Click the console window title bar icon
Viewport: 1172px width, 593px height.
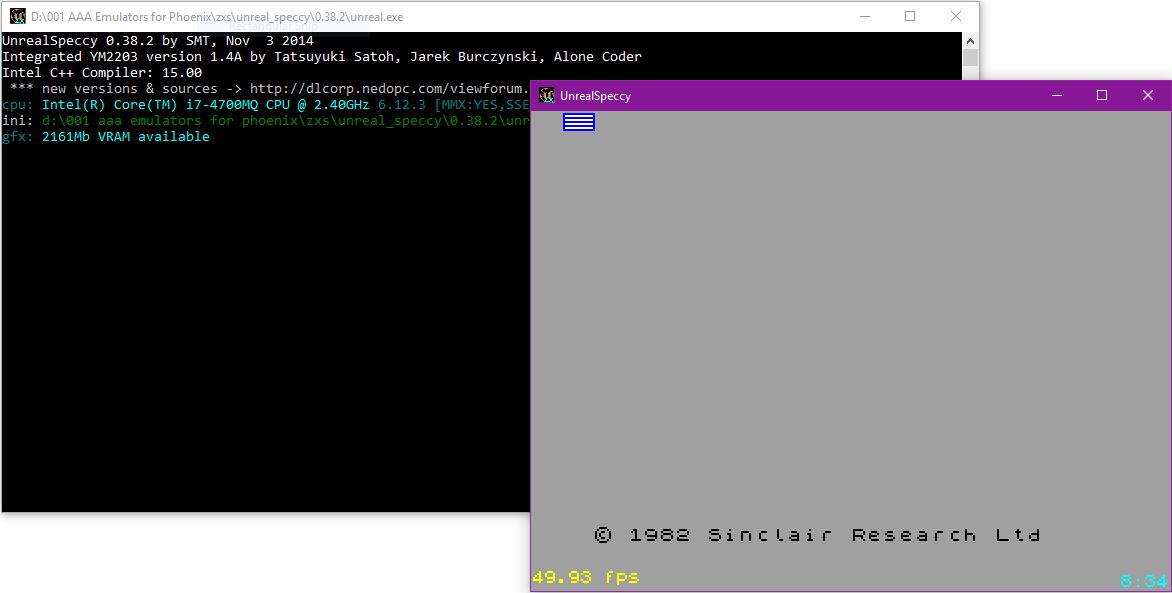[x=17, y=16]
